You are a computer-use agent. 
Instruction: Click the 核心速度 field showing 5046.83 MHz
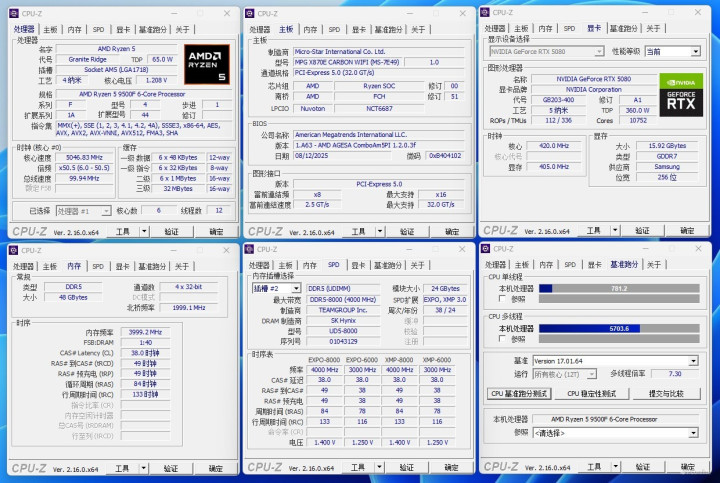pyautogui.click(x=84, y=157)
